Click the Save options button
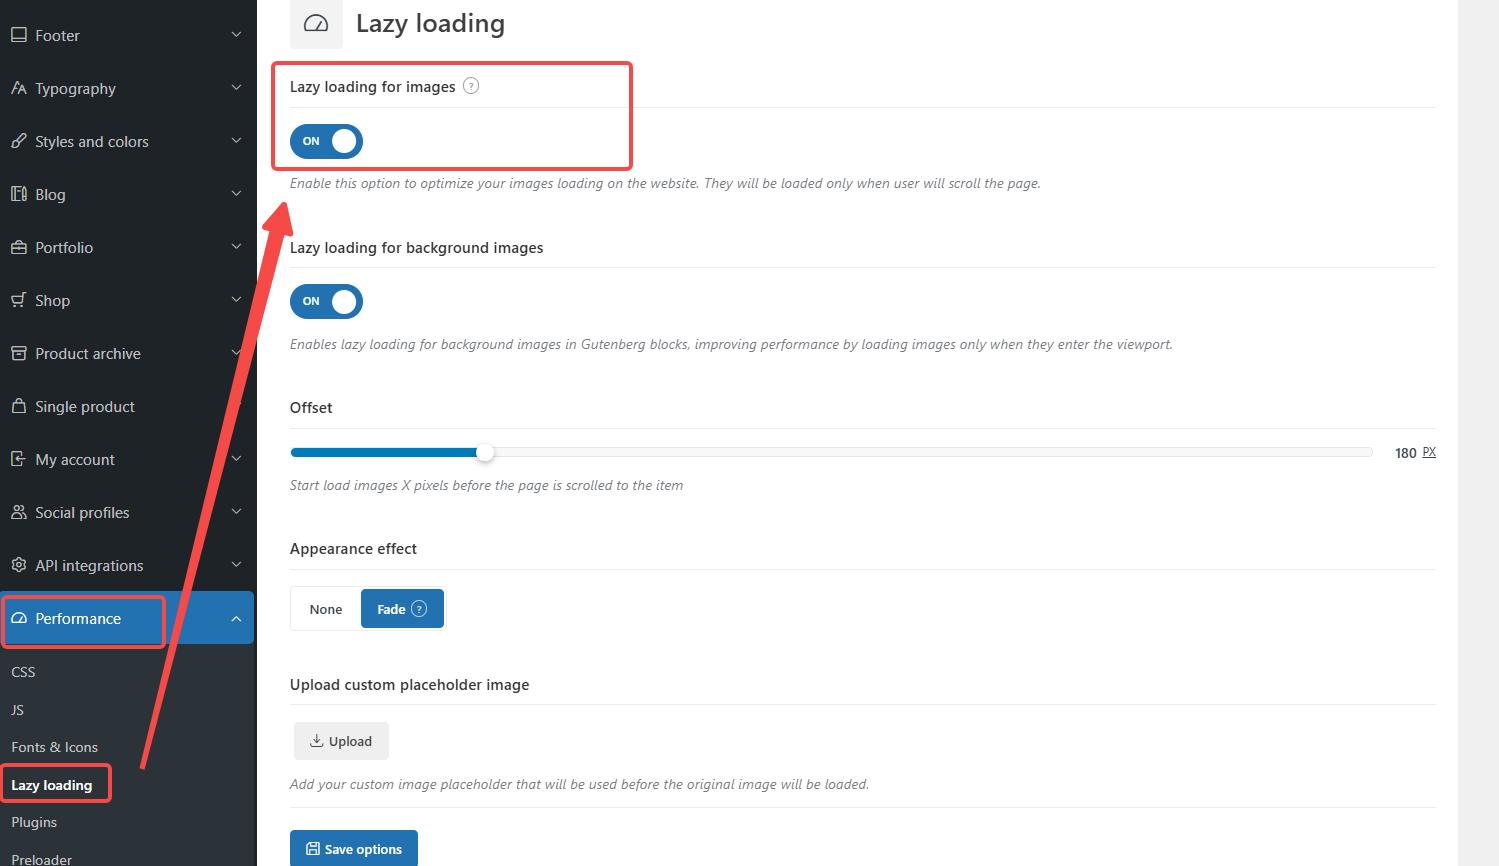This screenshot has height=866, width=1499. [x=354, y=849]
